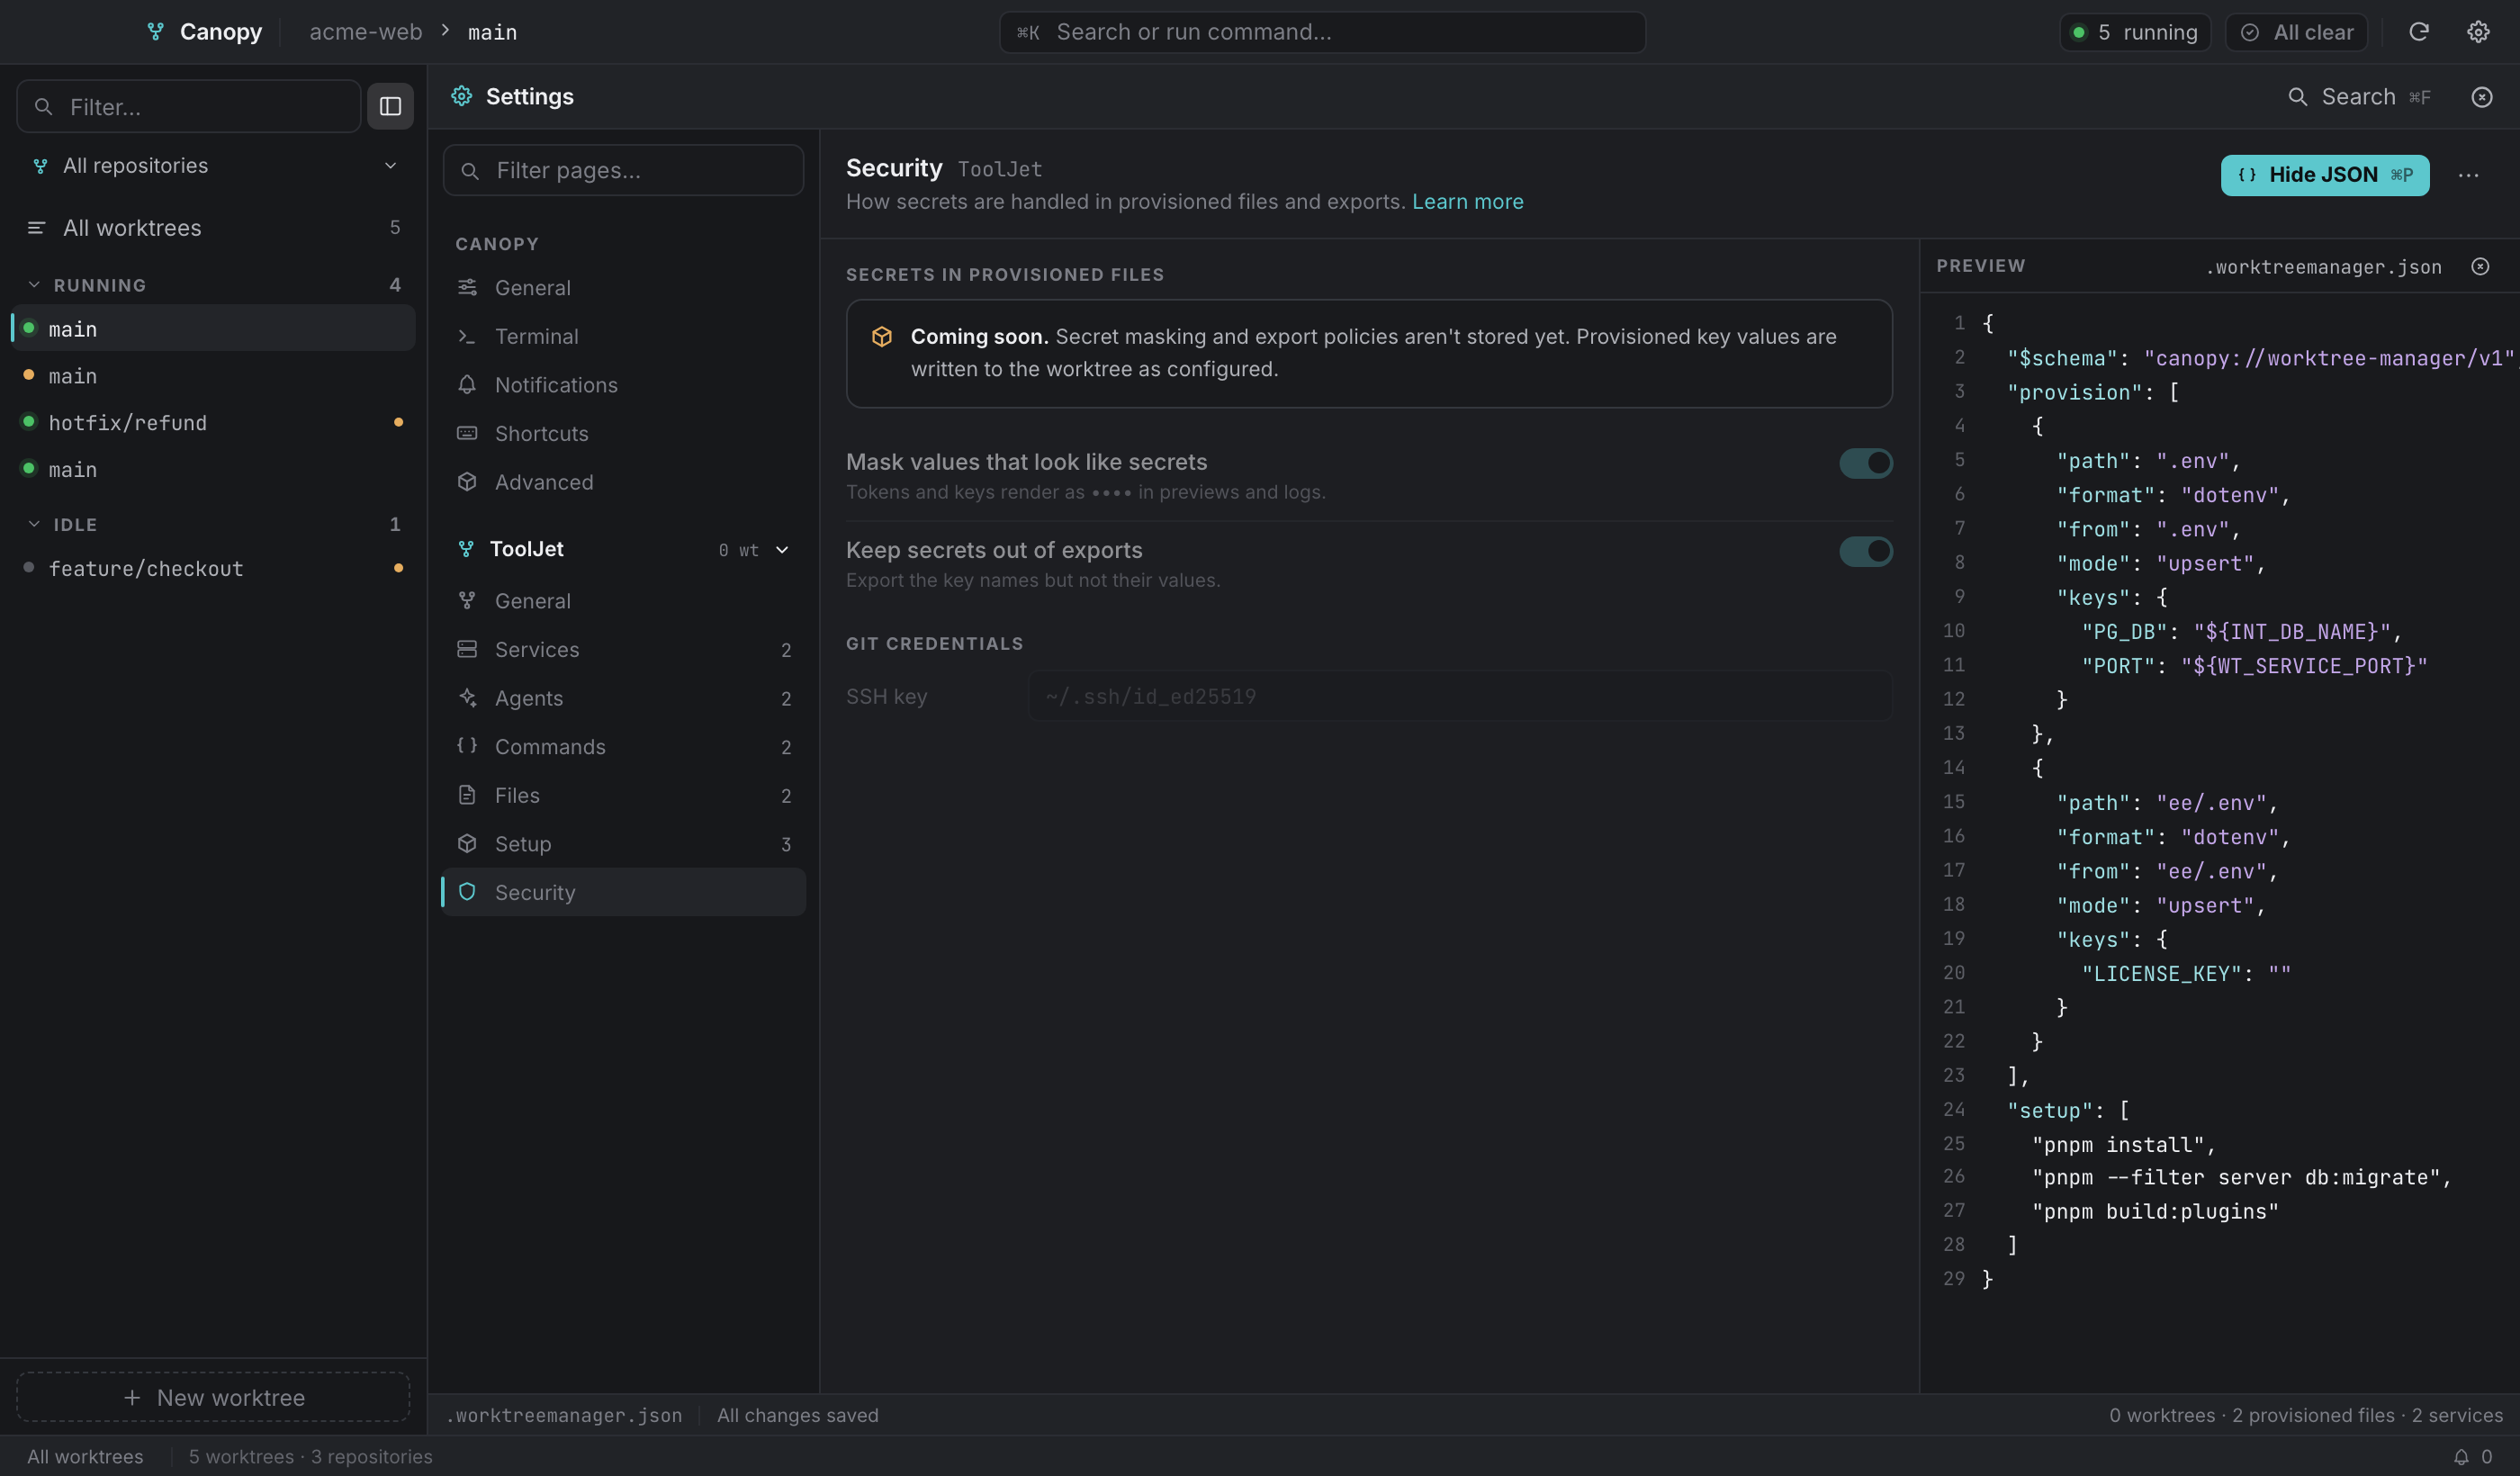Select the highlighted main worktree

[x=213, y=328]
